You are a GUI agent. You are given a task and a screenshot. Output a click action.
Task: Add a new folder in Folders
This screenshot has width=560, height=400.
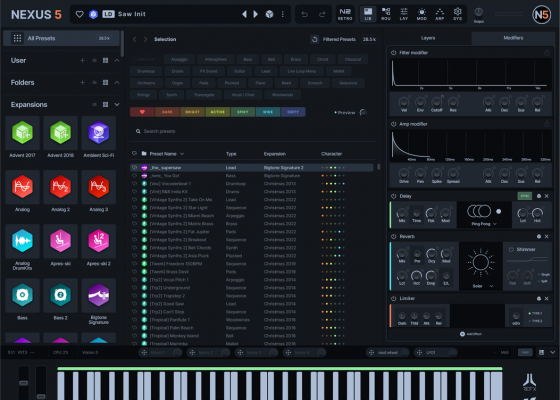82,82
